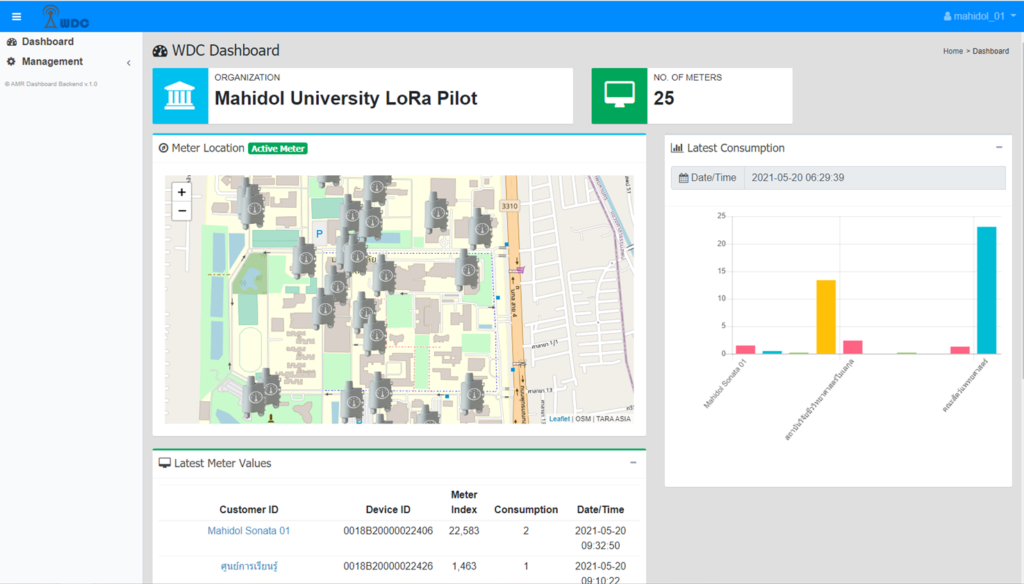The image size is (1024, 584).
Task: Toggle the hamburger sidebar menu
Action: (x=16, y=16)
